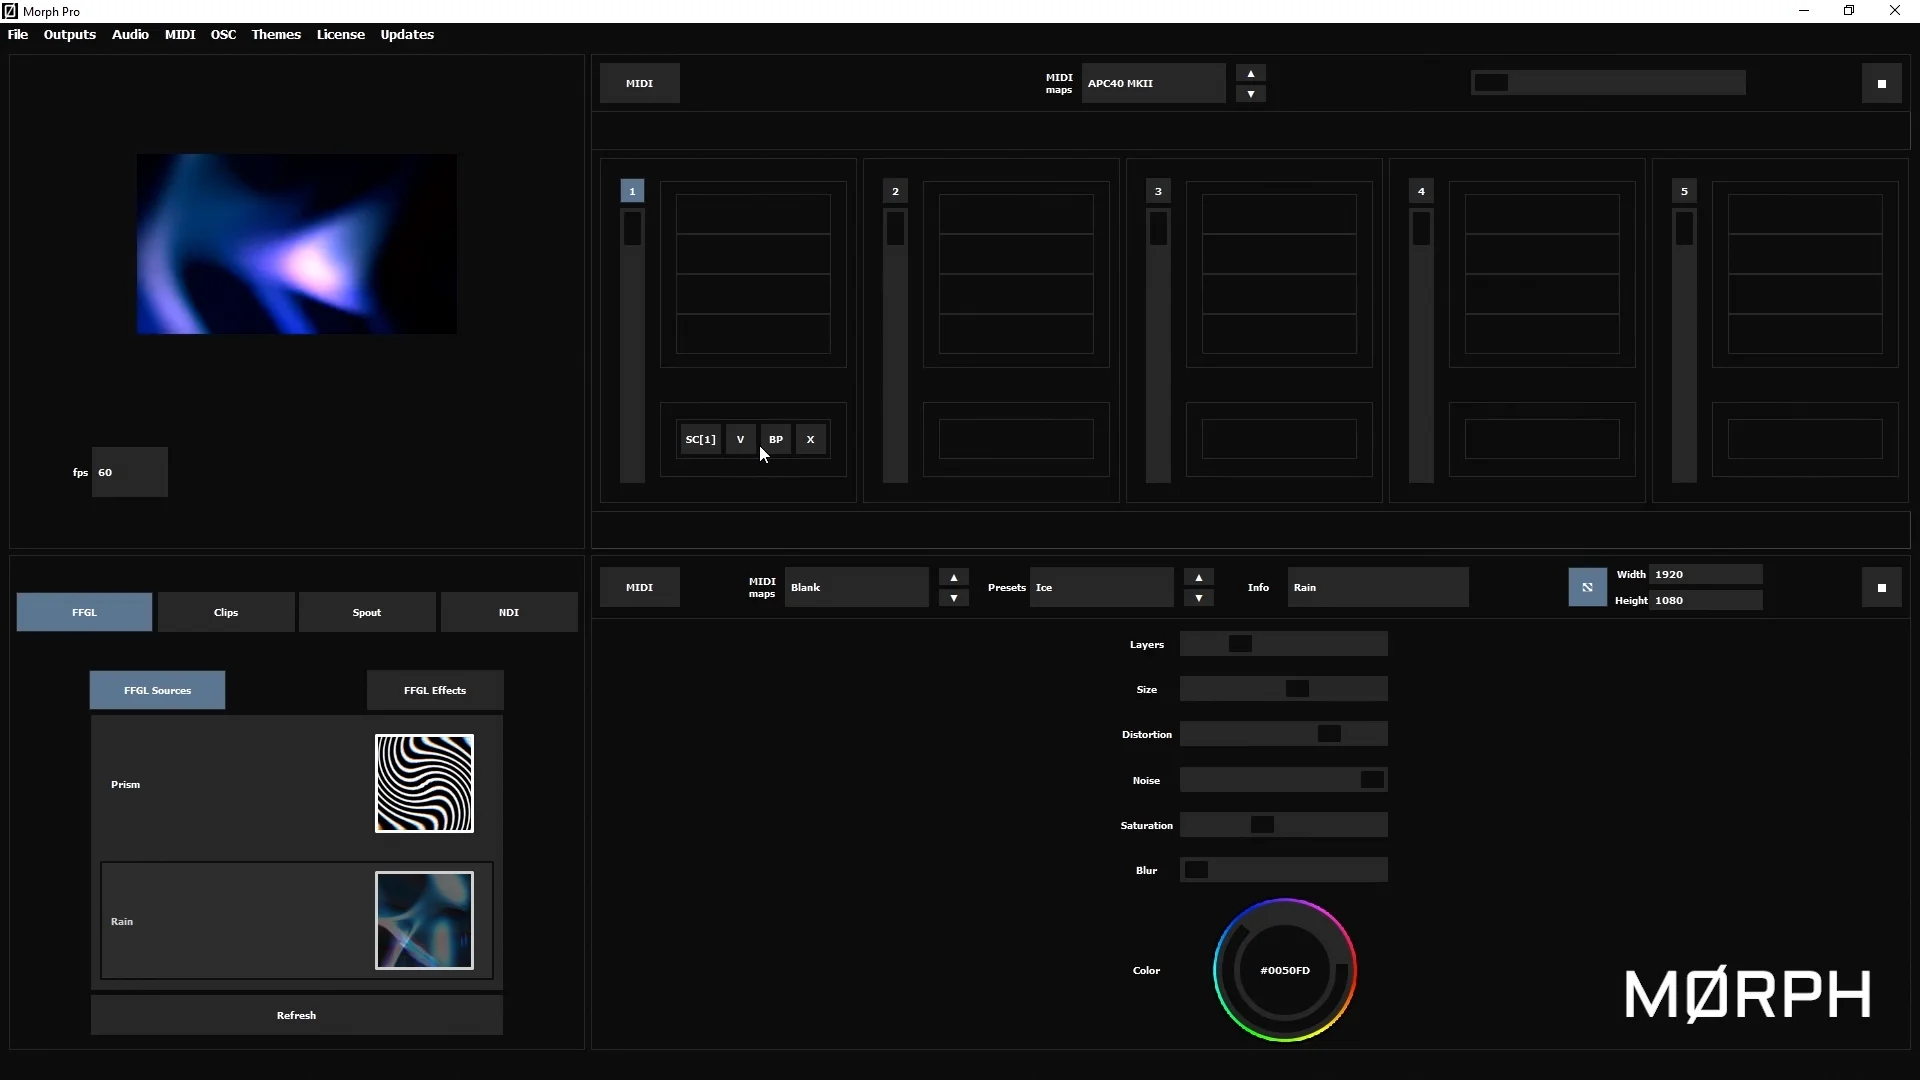Click the fps field showing 60
The image size is (1920, 1080).
coord(130,472)
